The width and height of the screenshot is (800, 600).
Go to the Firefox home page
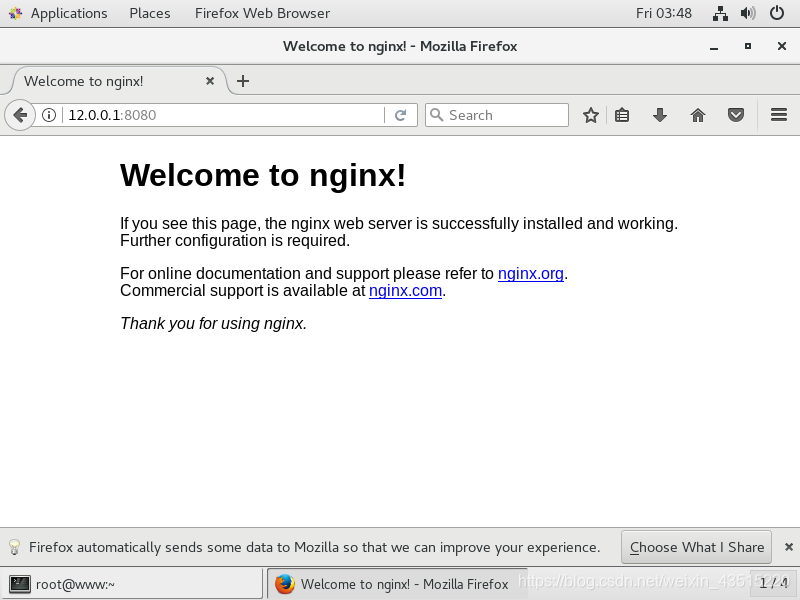[698, 115]
